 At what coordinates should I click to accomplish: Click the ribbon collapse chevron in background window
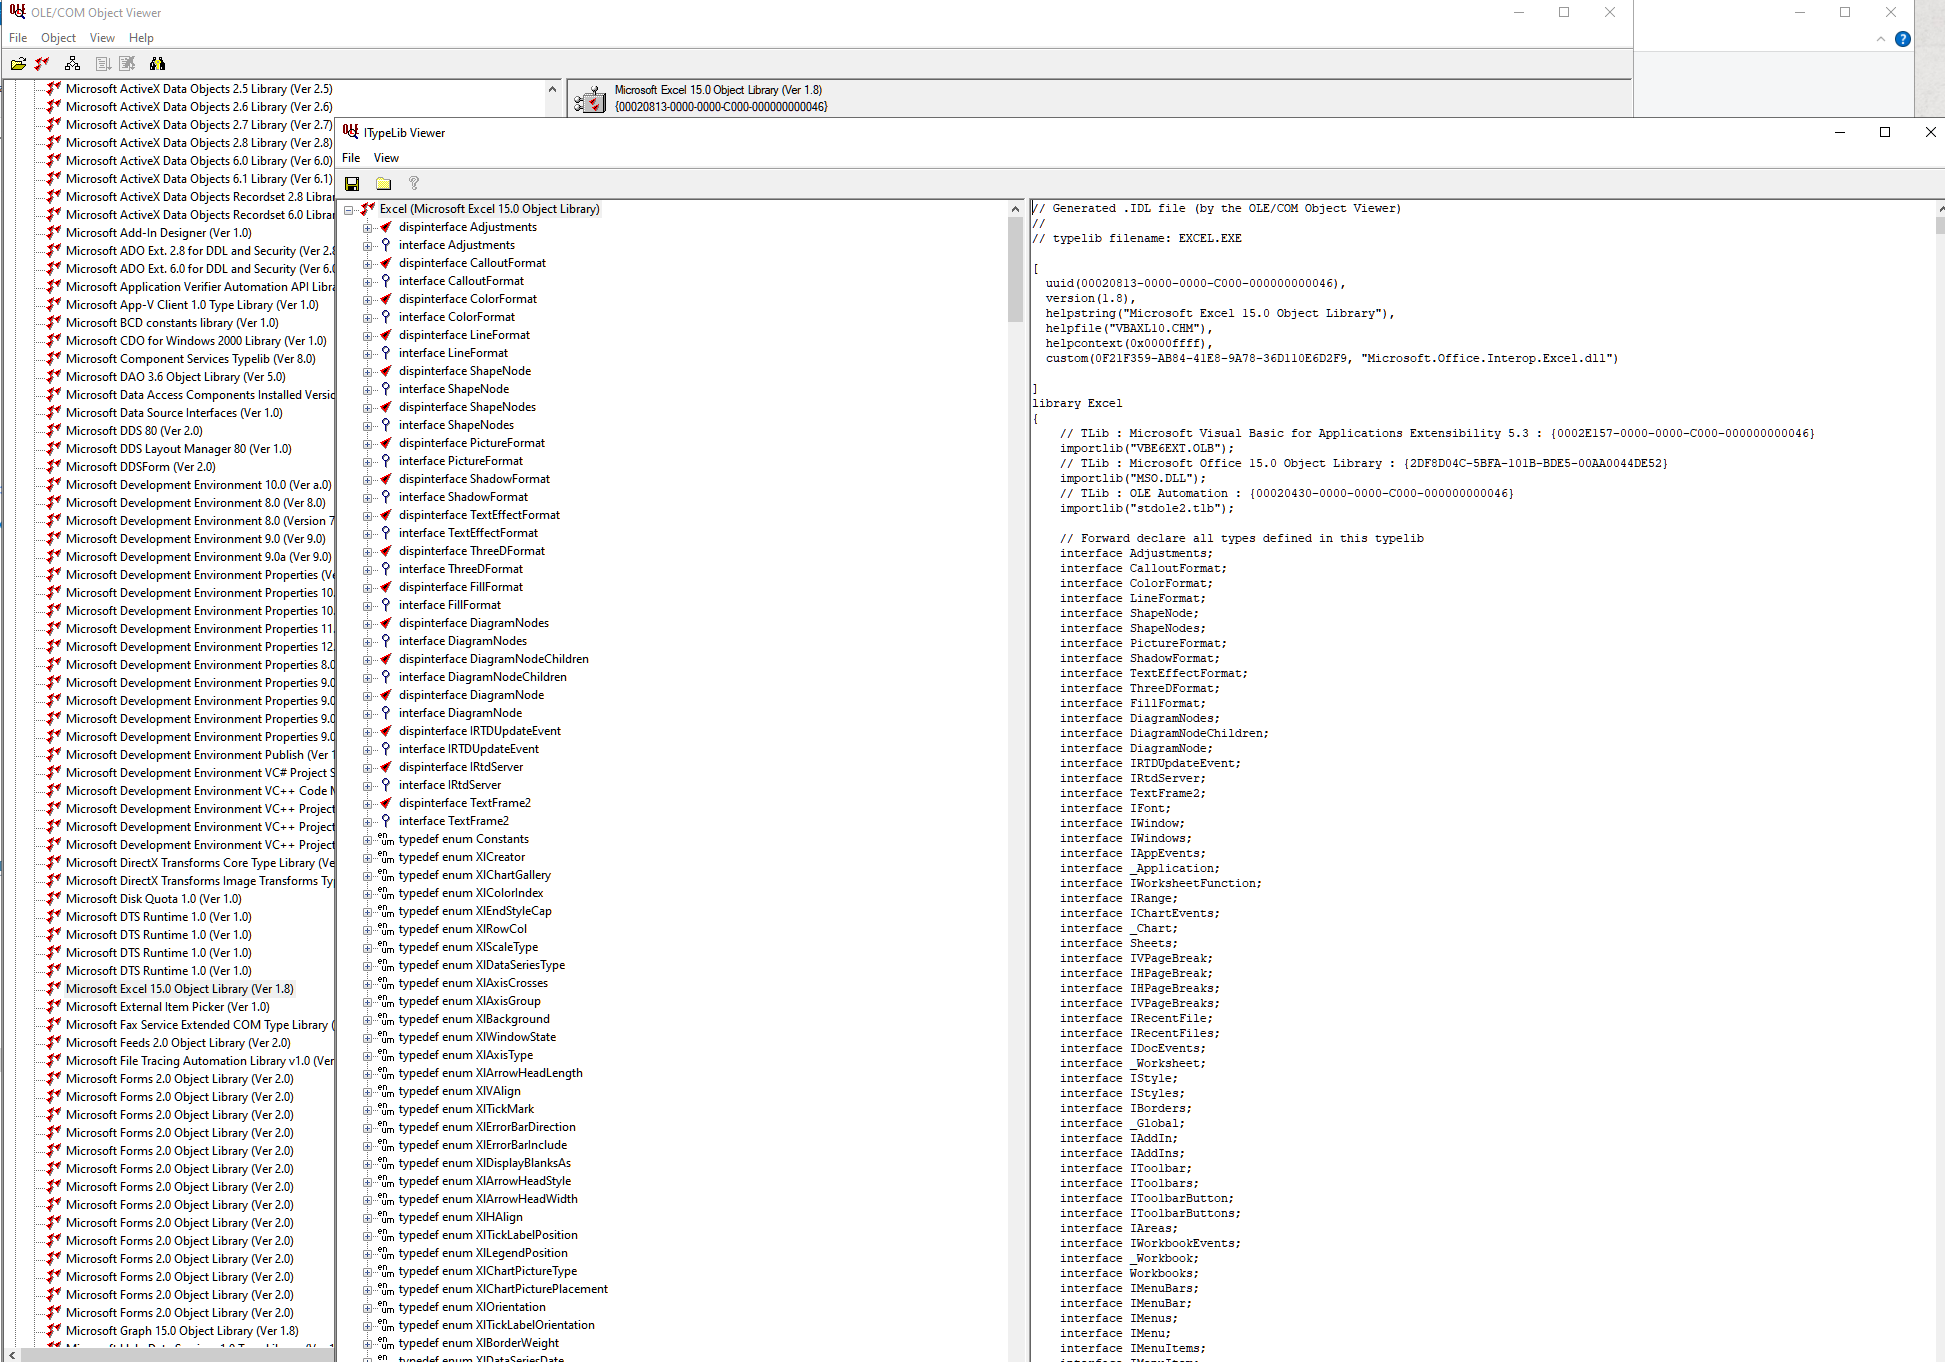point(1880,39)
